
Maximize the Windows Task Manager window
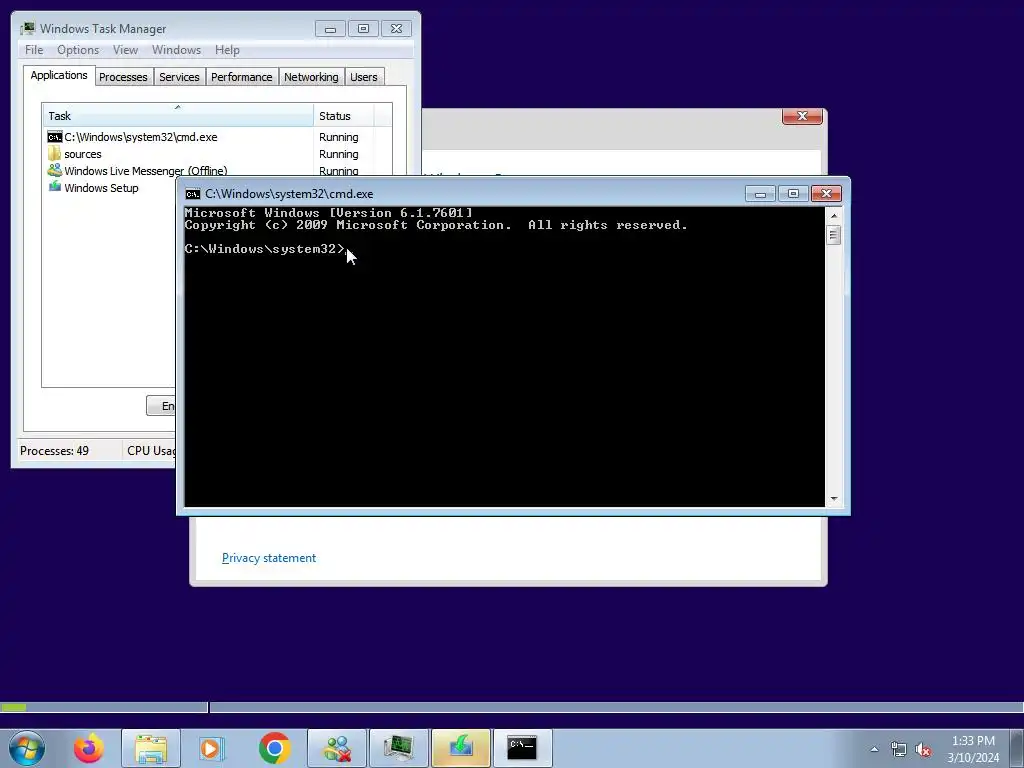(x=363, y=29)
